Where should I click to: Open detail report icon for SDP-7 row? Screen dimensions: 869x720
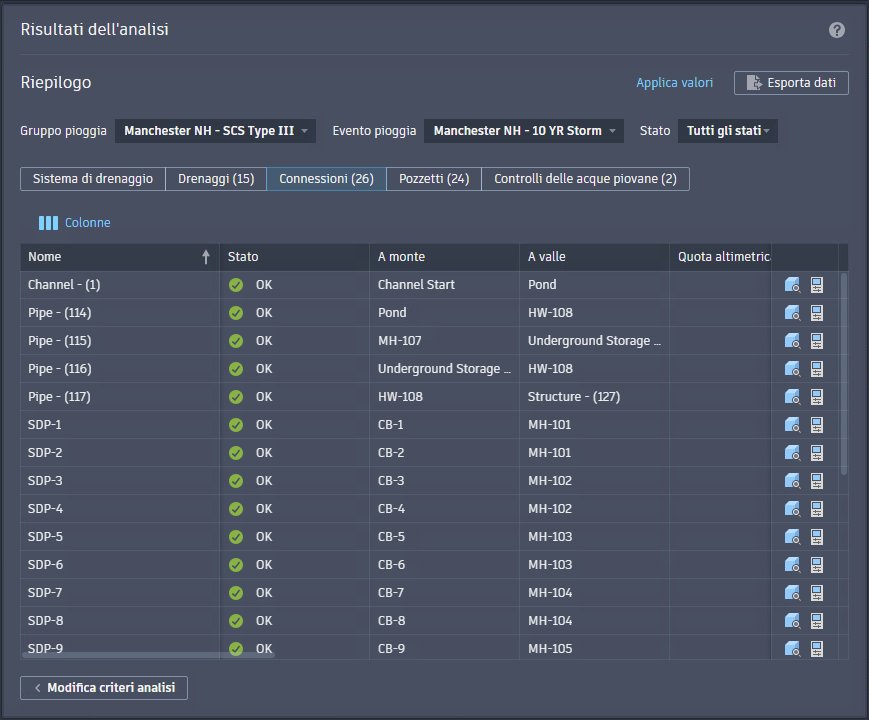(x=817, y=593)
